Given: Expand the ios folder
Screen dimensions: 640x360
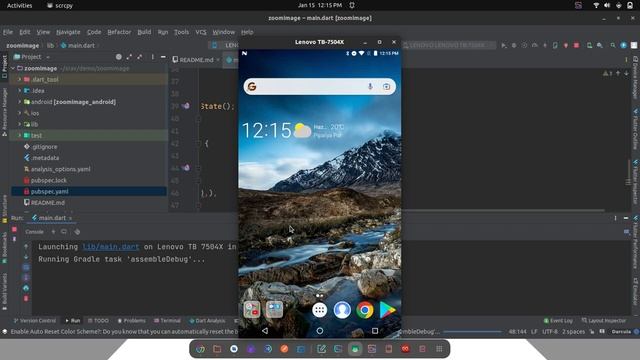Looking at the screenshot, I should pyautogui.click(x=19, y=113).
